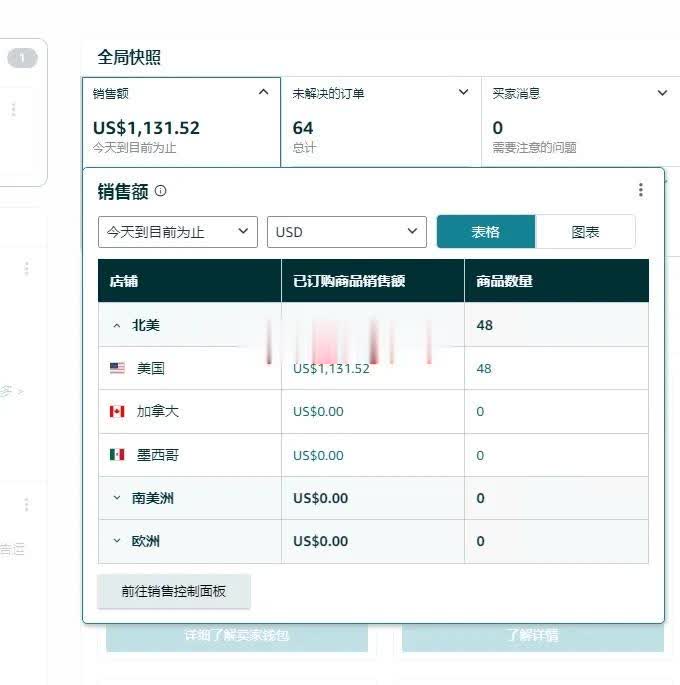Click the 已订购商品销售额 column header
The width and height of the screenshot is (680, 685).
373,281
